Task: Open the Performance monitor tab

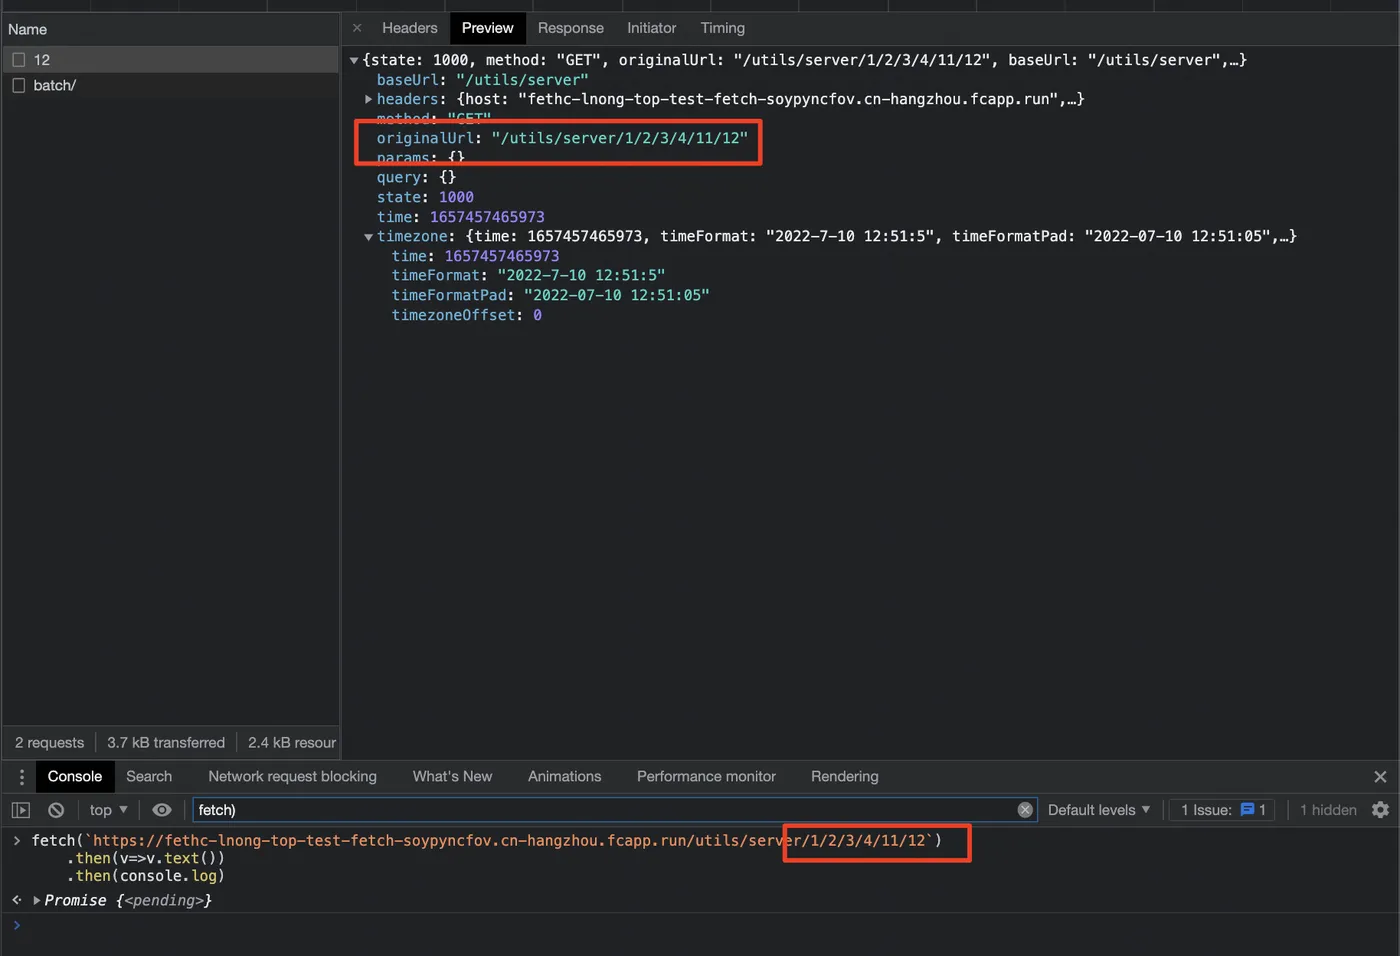Action: click(706, 776)
